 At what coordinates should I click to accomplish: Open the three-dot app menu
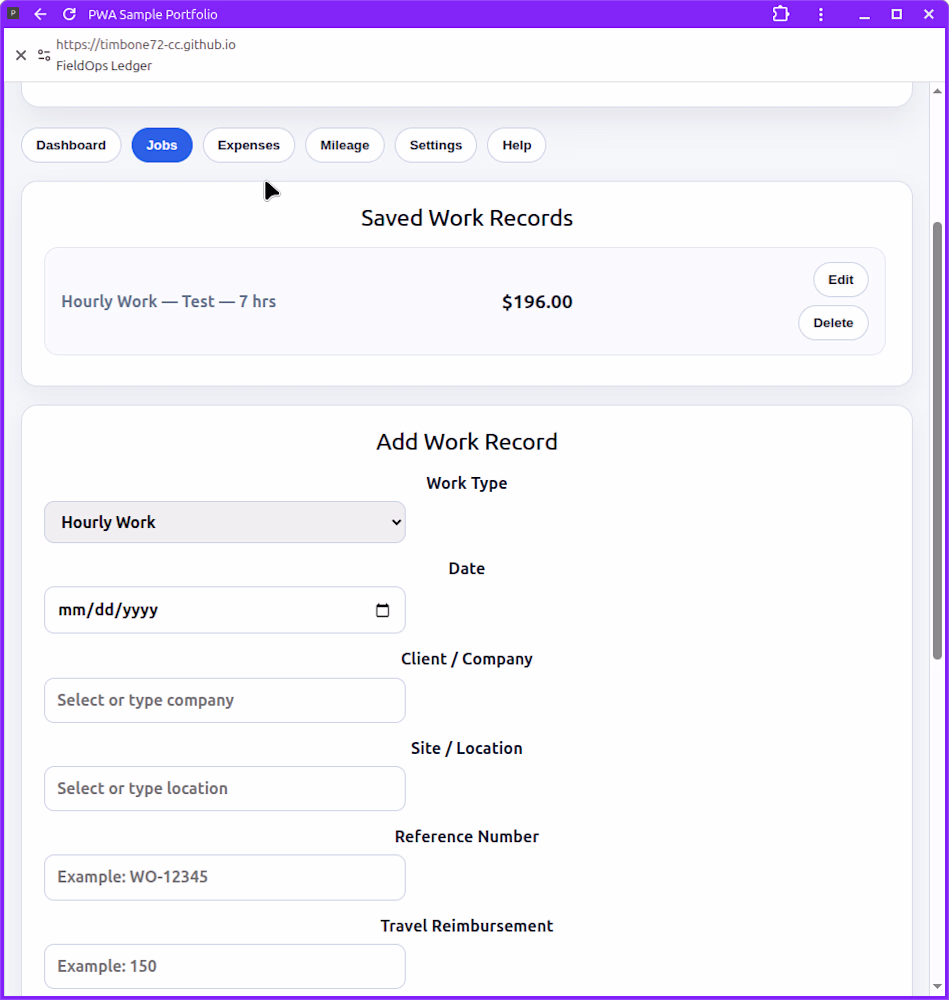pos(821,14)
